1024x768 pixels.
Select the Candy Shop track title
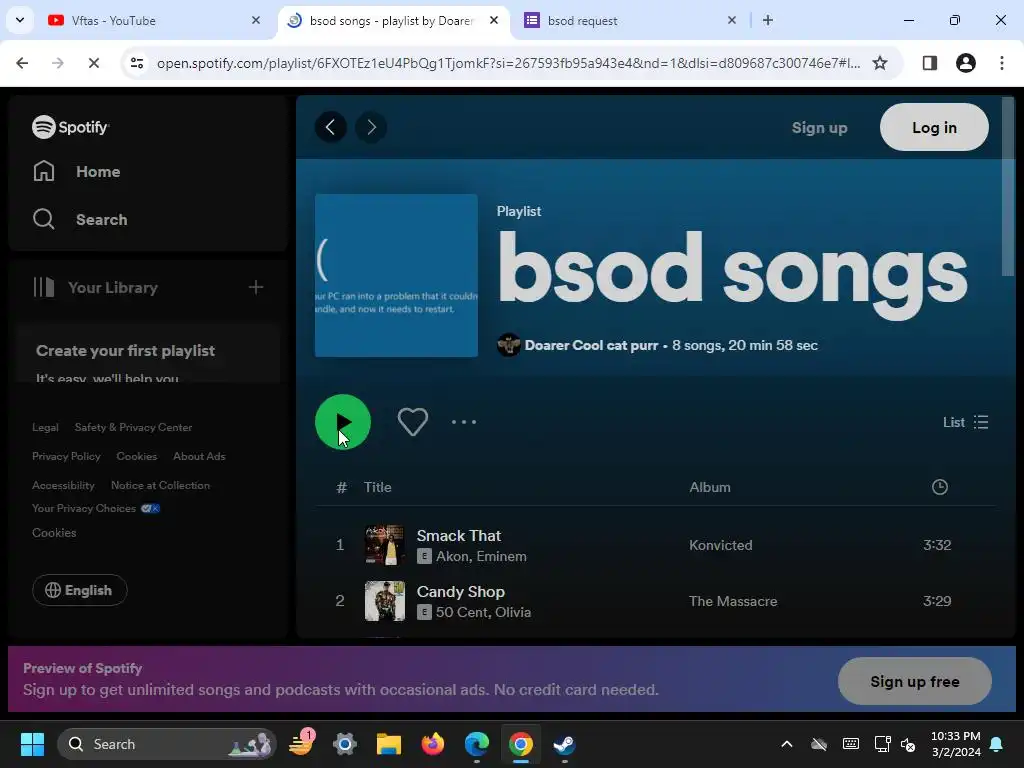(460, 592)
